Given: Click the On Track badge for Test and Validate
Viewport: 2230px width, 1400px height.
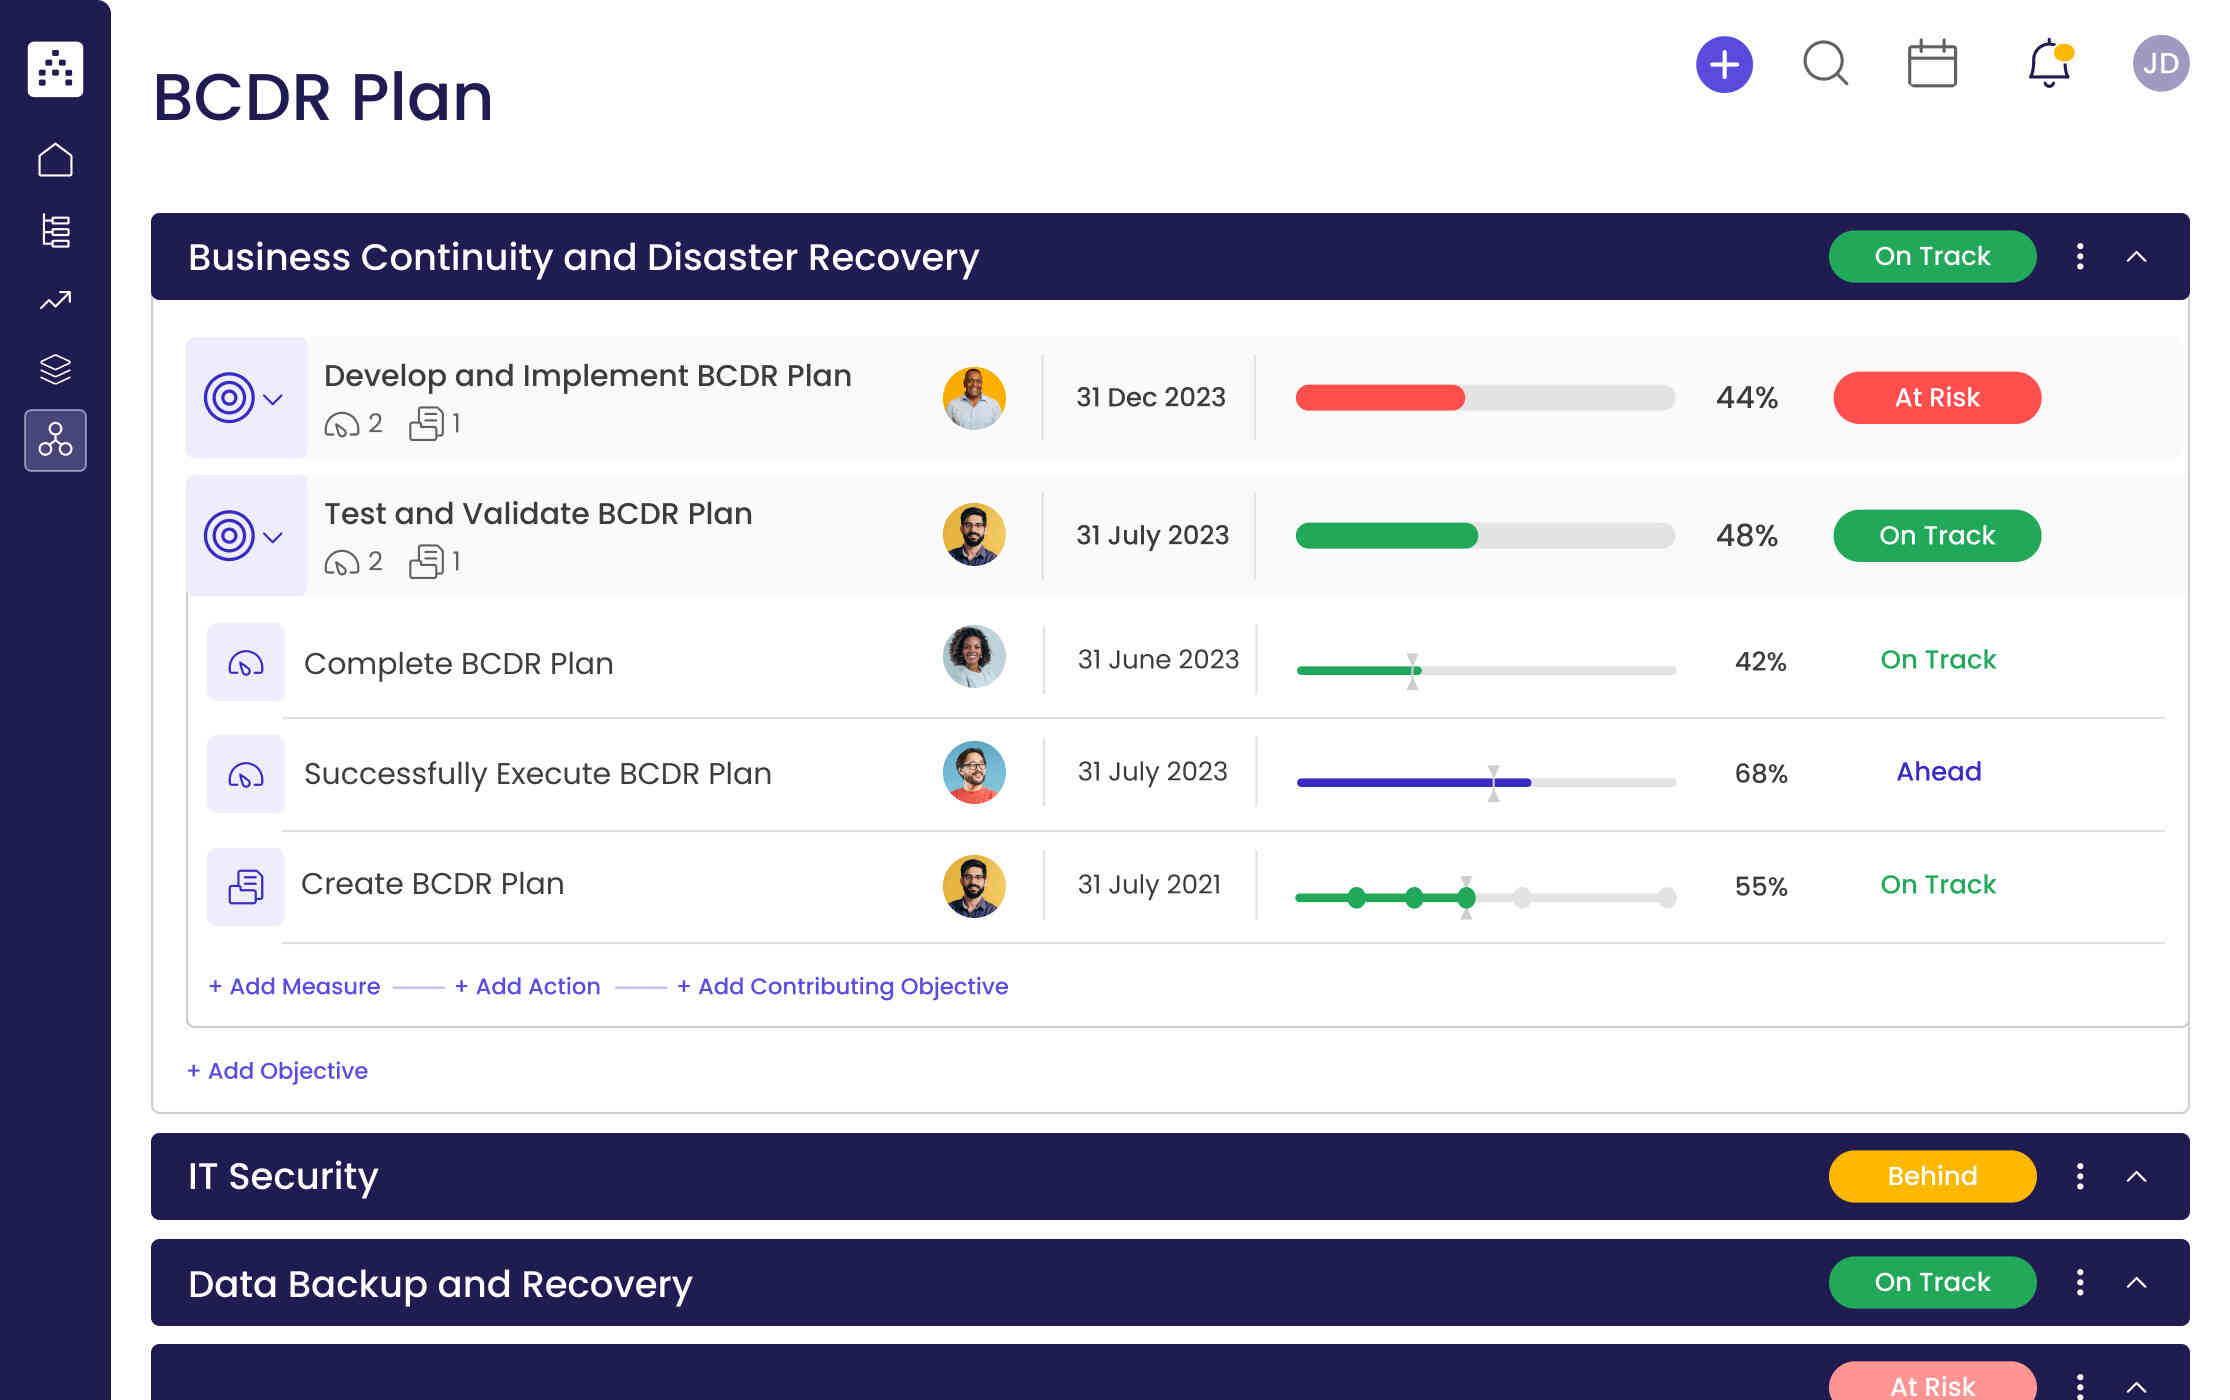Looking at the screenshot, I should [x=1936, y=535].
